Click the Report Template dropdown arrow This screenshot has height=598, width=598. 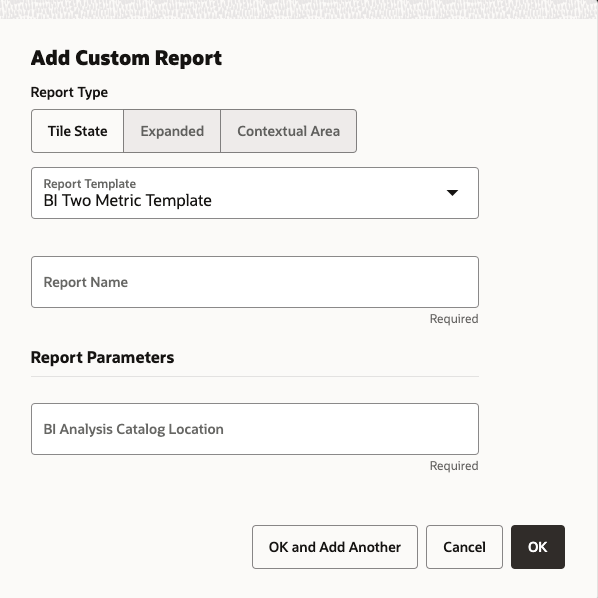[x=452, y=193]
